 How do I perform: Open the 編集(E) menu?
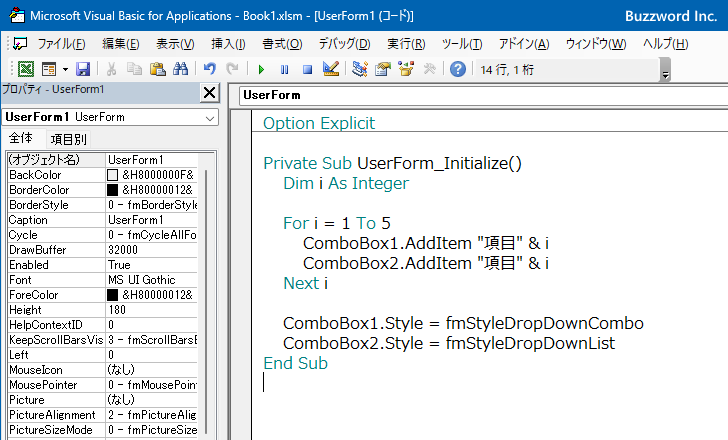click(121, 44)
